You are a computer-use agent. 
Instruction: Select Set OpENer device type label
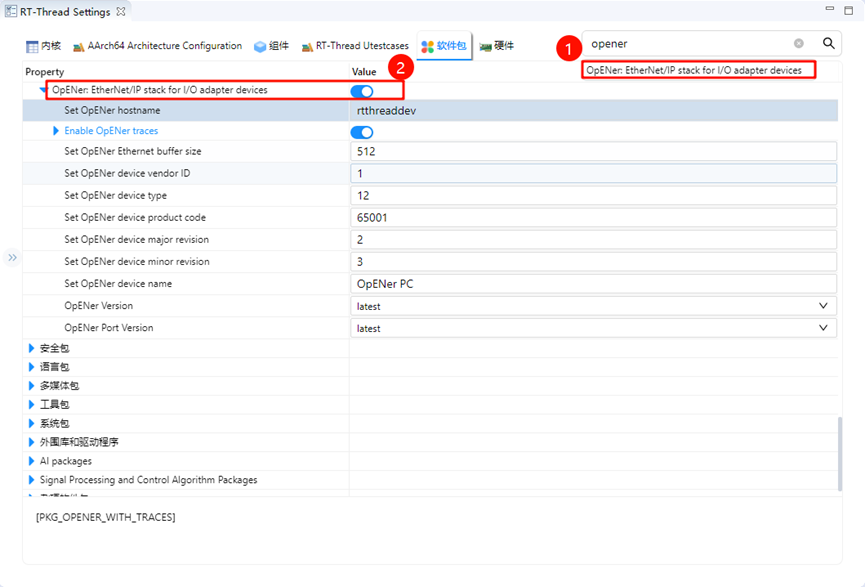115,195
